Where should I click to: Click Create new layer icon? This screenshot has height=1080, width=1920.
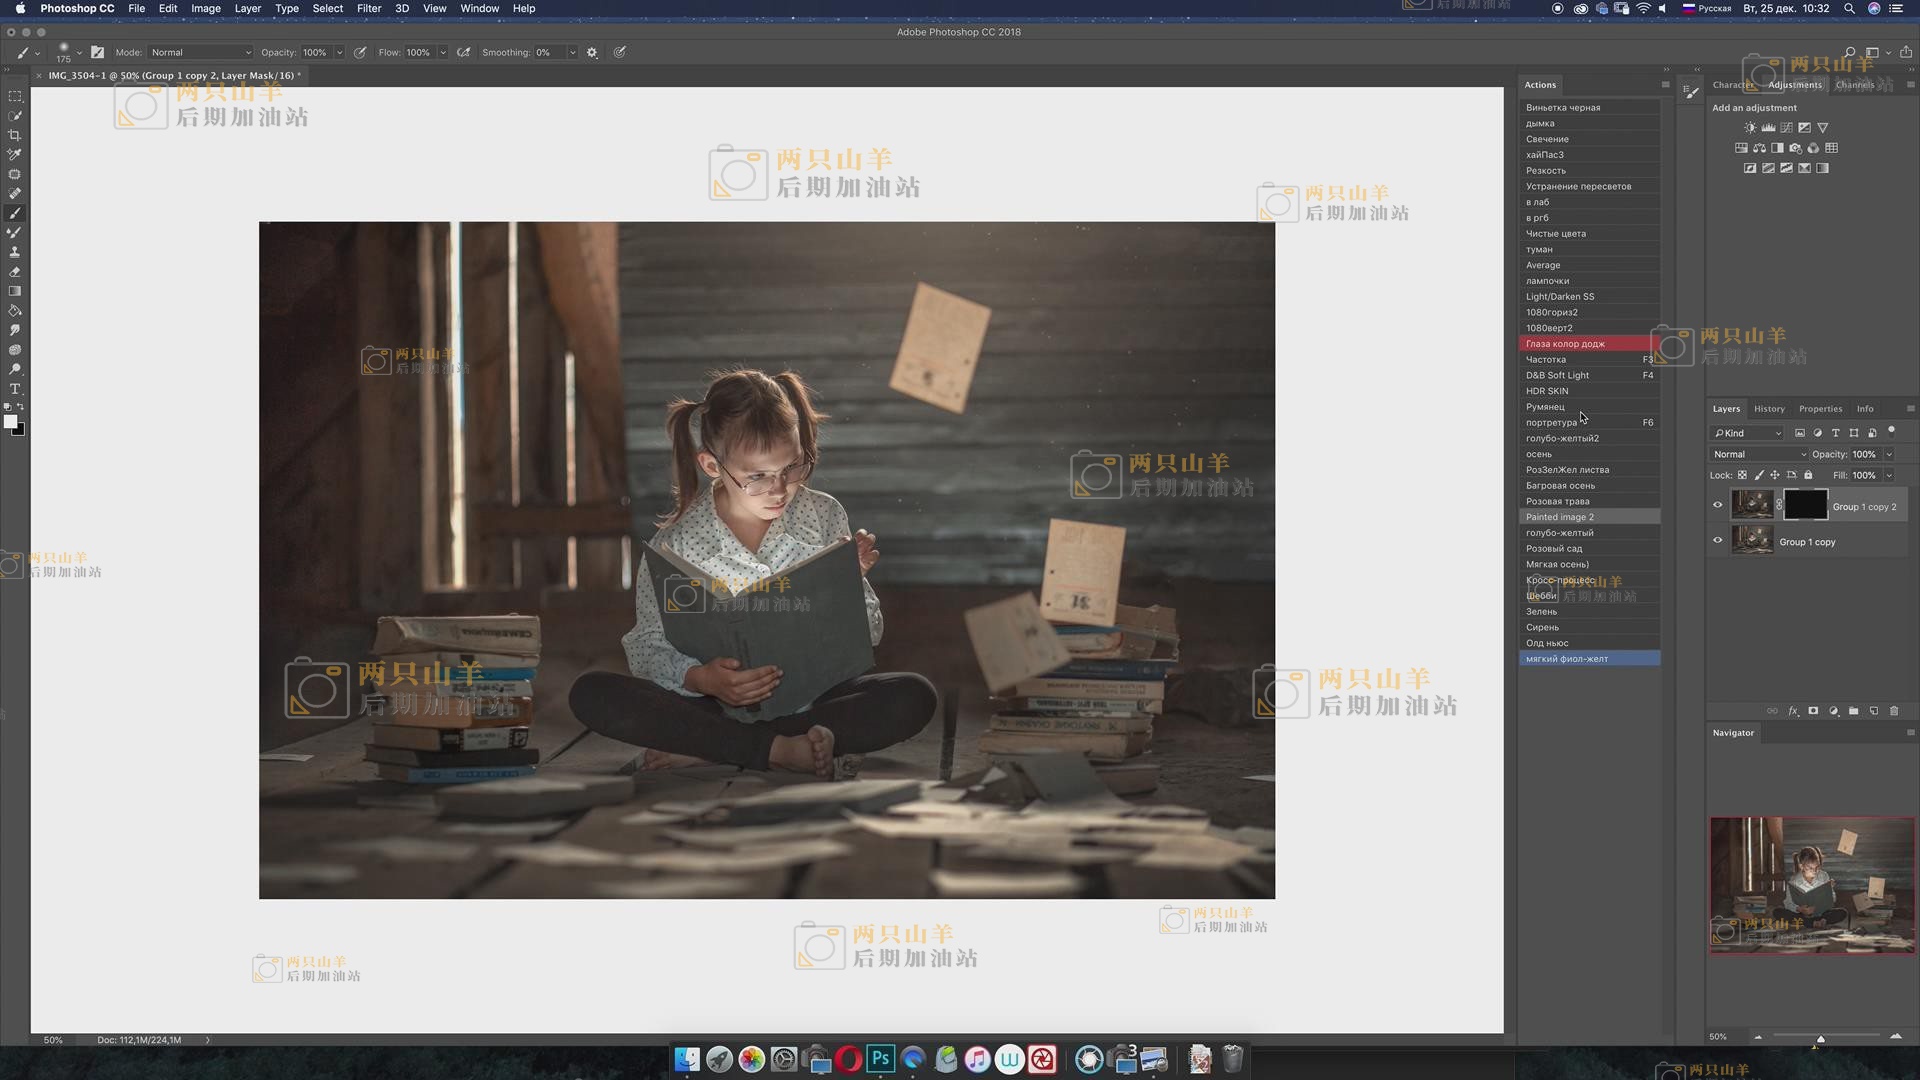pos(1874,711)
